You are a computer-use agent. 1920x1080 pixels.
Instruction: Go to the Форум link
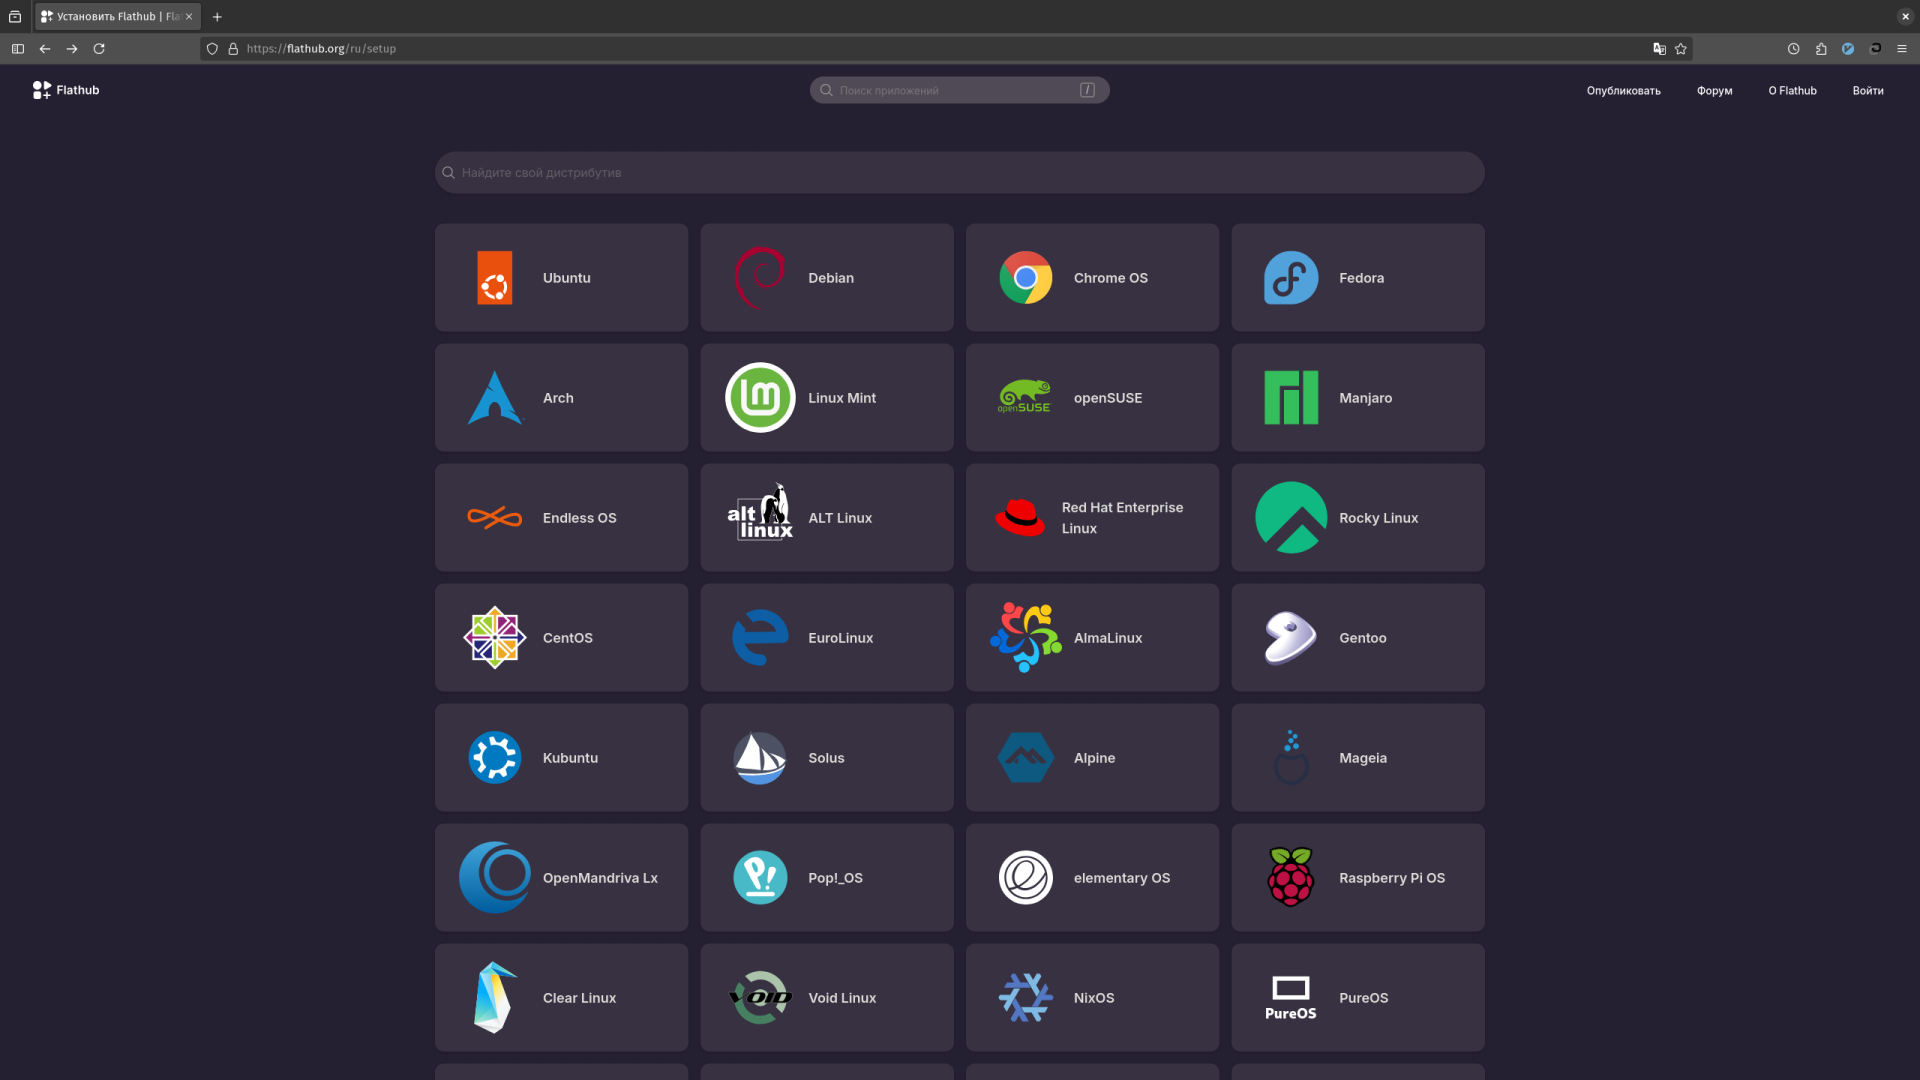click(x=1714, y=91)
